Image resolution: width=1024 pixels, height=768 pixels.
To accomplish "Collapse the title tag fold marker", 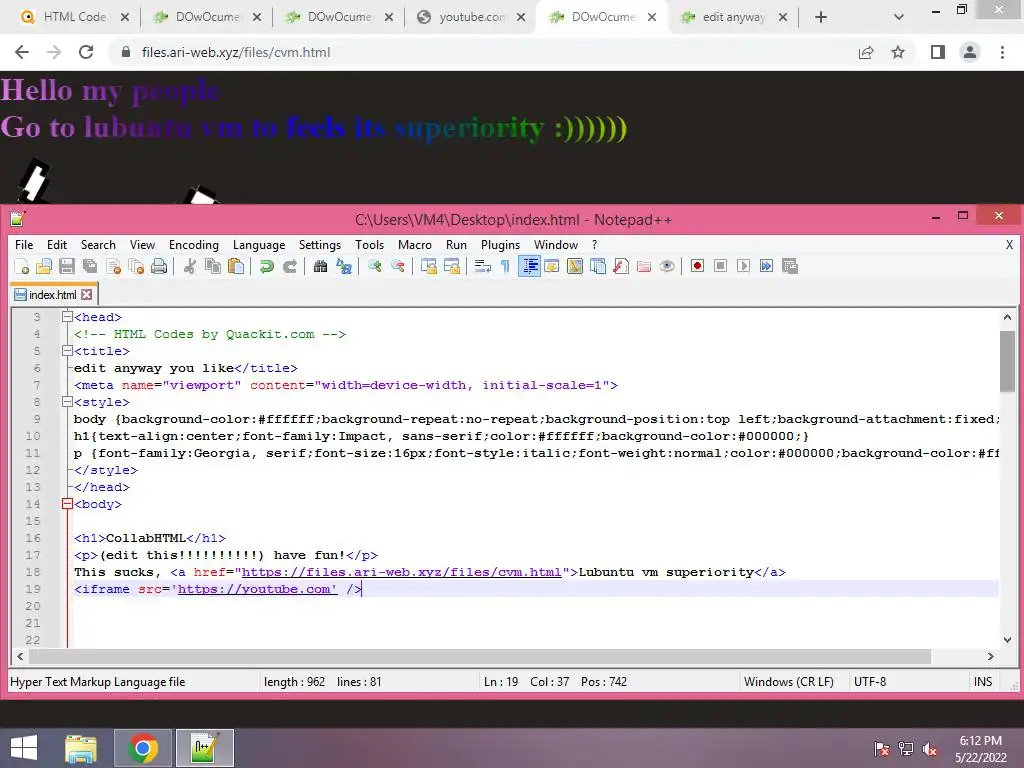I will pyautogui.click(x=67, y=351).
